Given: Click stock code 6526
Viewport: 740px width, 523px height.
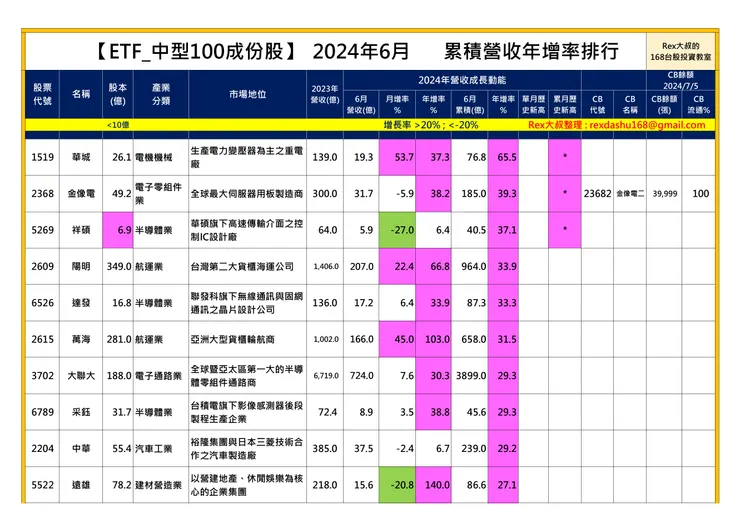Looking at the screenshot, I should (x=42, y=303).
